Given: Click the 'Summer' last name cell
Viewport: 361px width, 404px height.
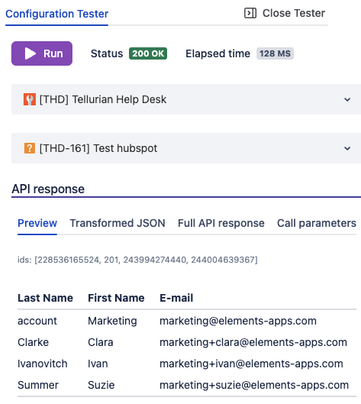Looking at the screenshot, I should click(38, 385).
